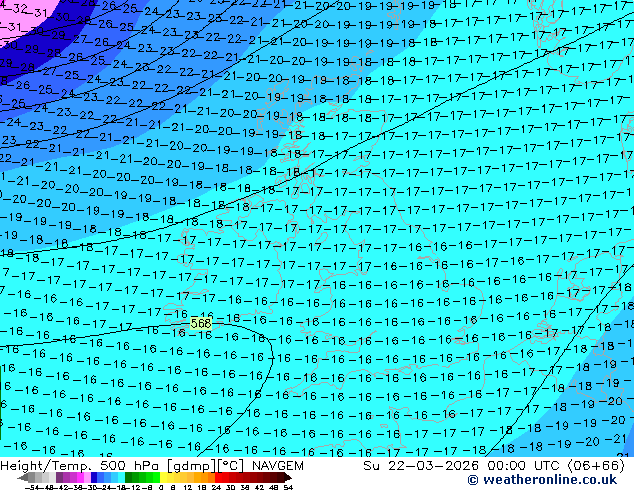634x490 pixels.
Task: Pick the cyan swatch in the legend
Action: pyautogui.click(x=118, y=477)
